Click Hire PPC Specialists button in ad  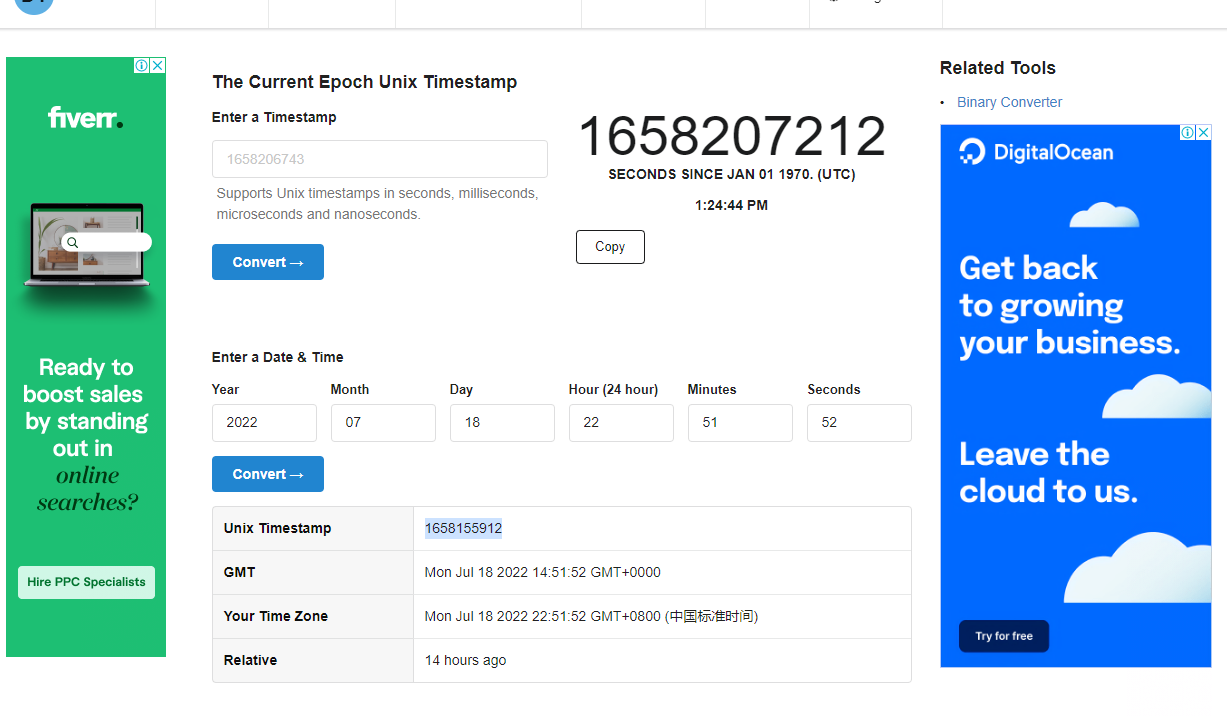pos(86,582)
